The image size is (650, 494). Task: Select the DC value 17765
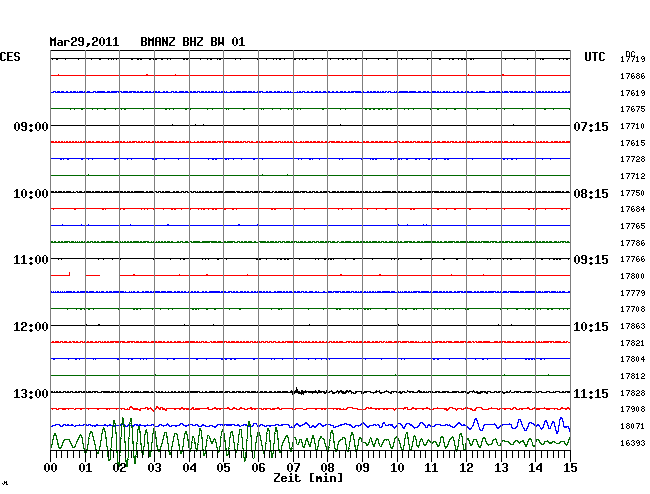pos(633,226)
